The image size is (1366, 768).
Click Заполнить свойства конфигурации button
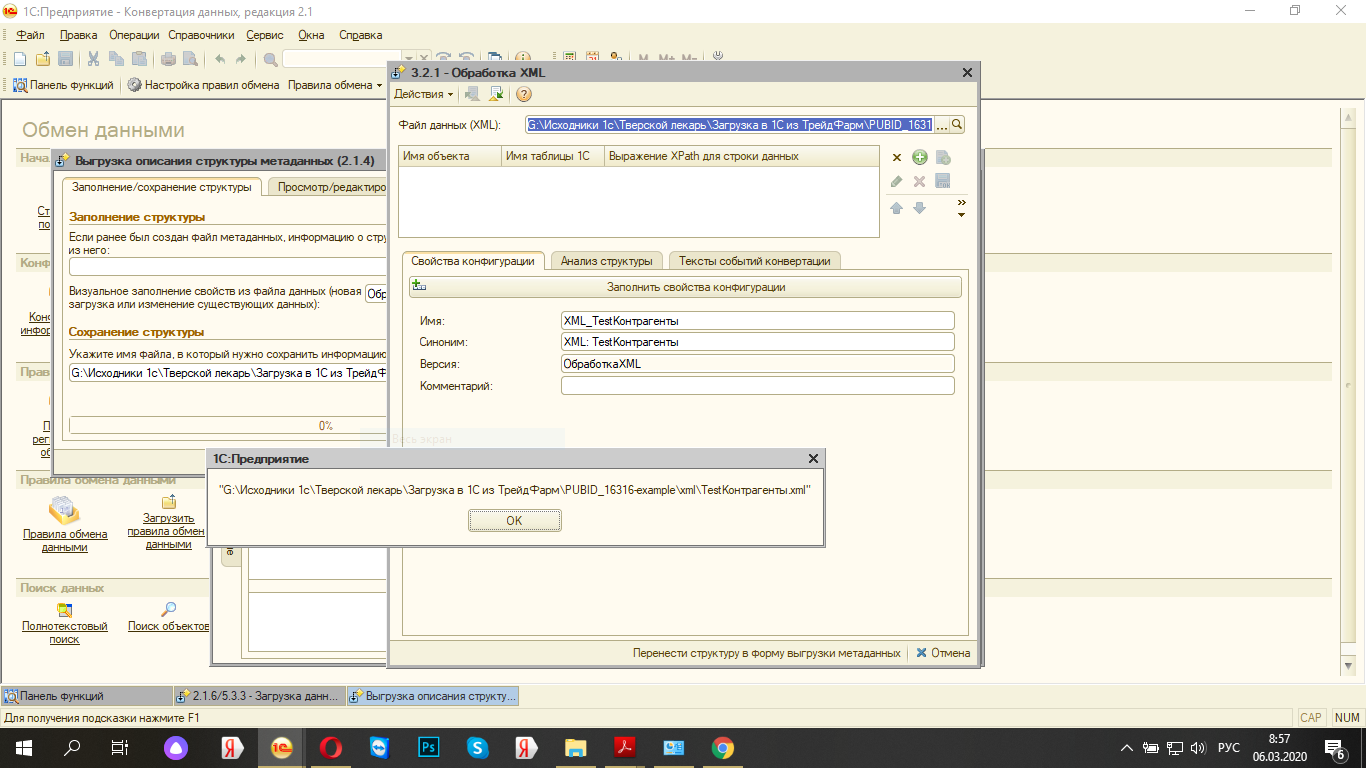coord(685,287)
